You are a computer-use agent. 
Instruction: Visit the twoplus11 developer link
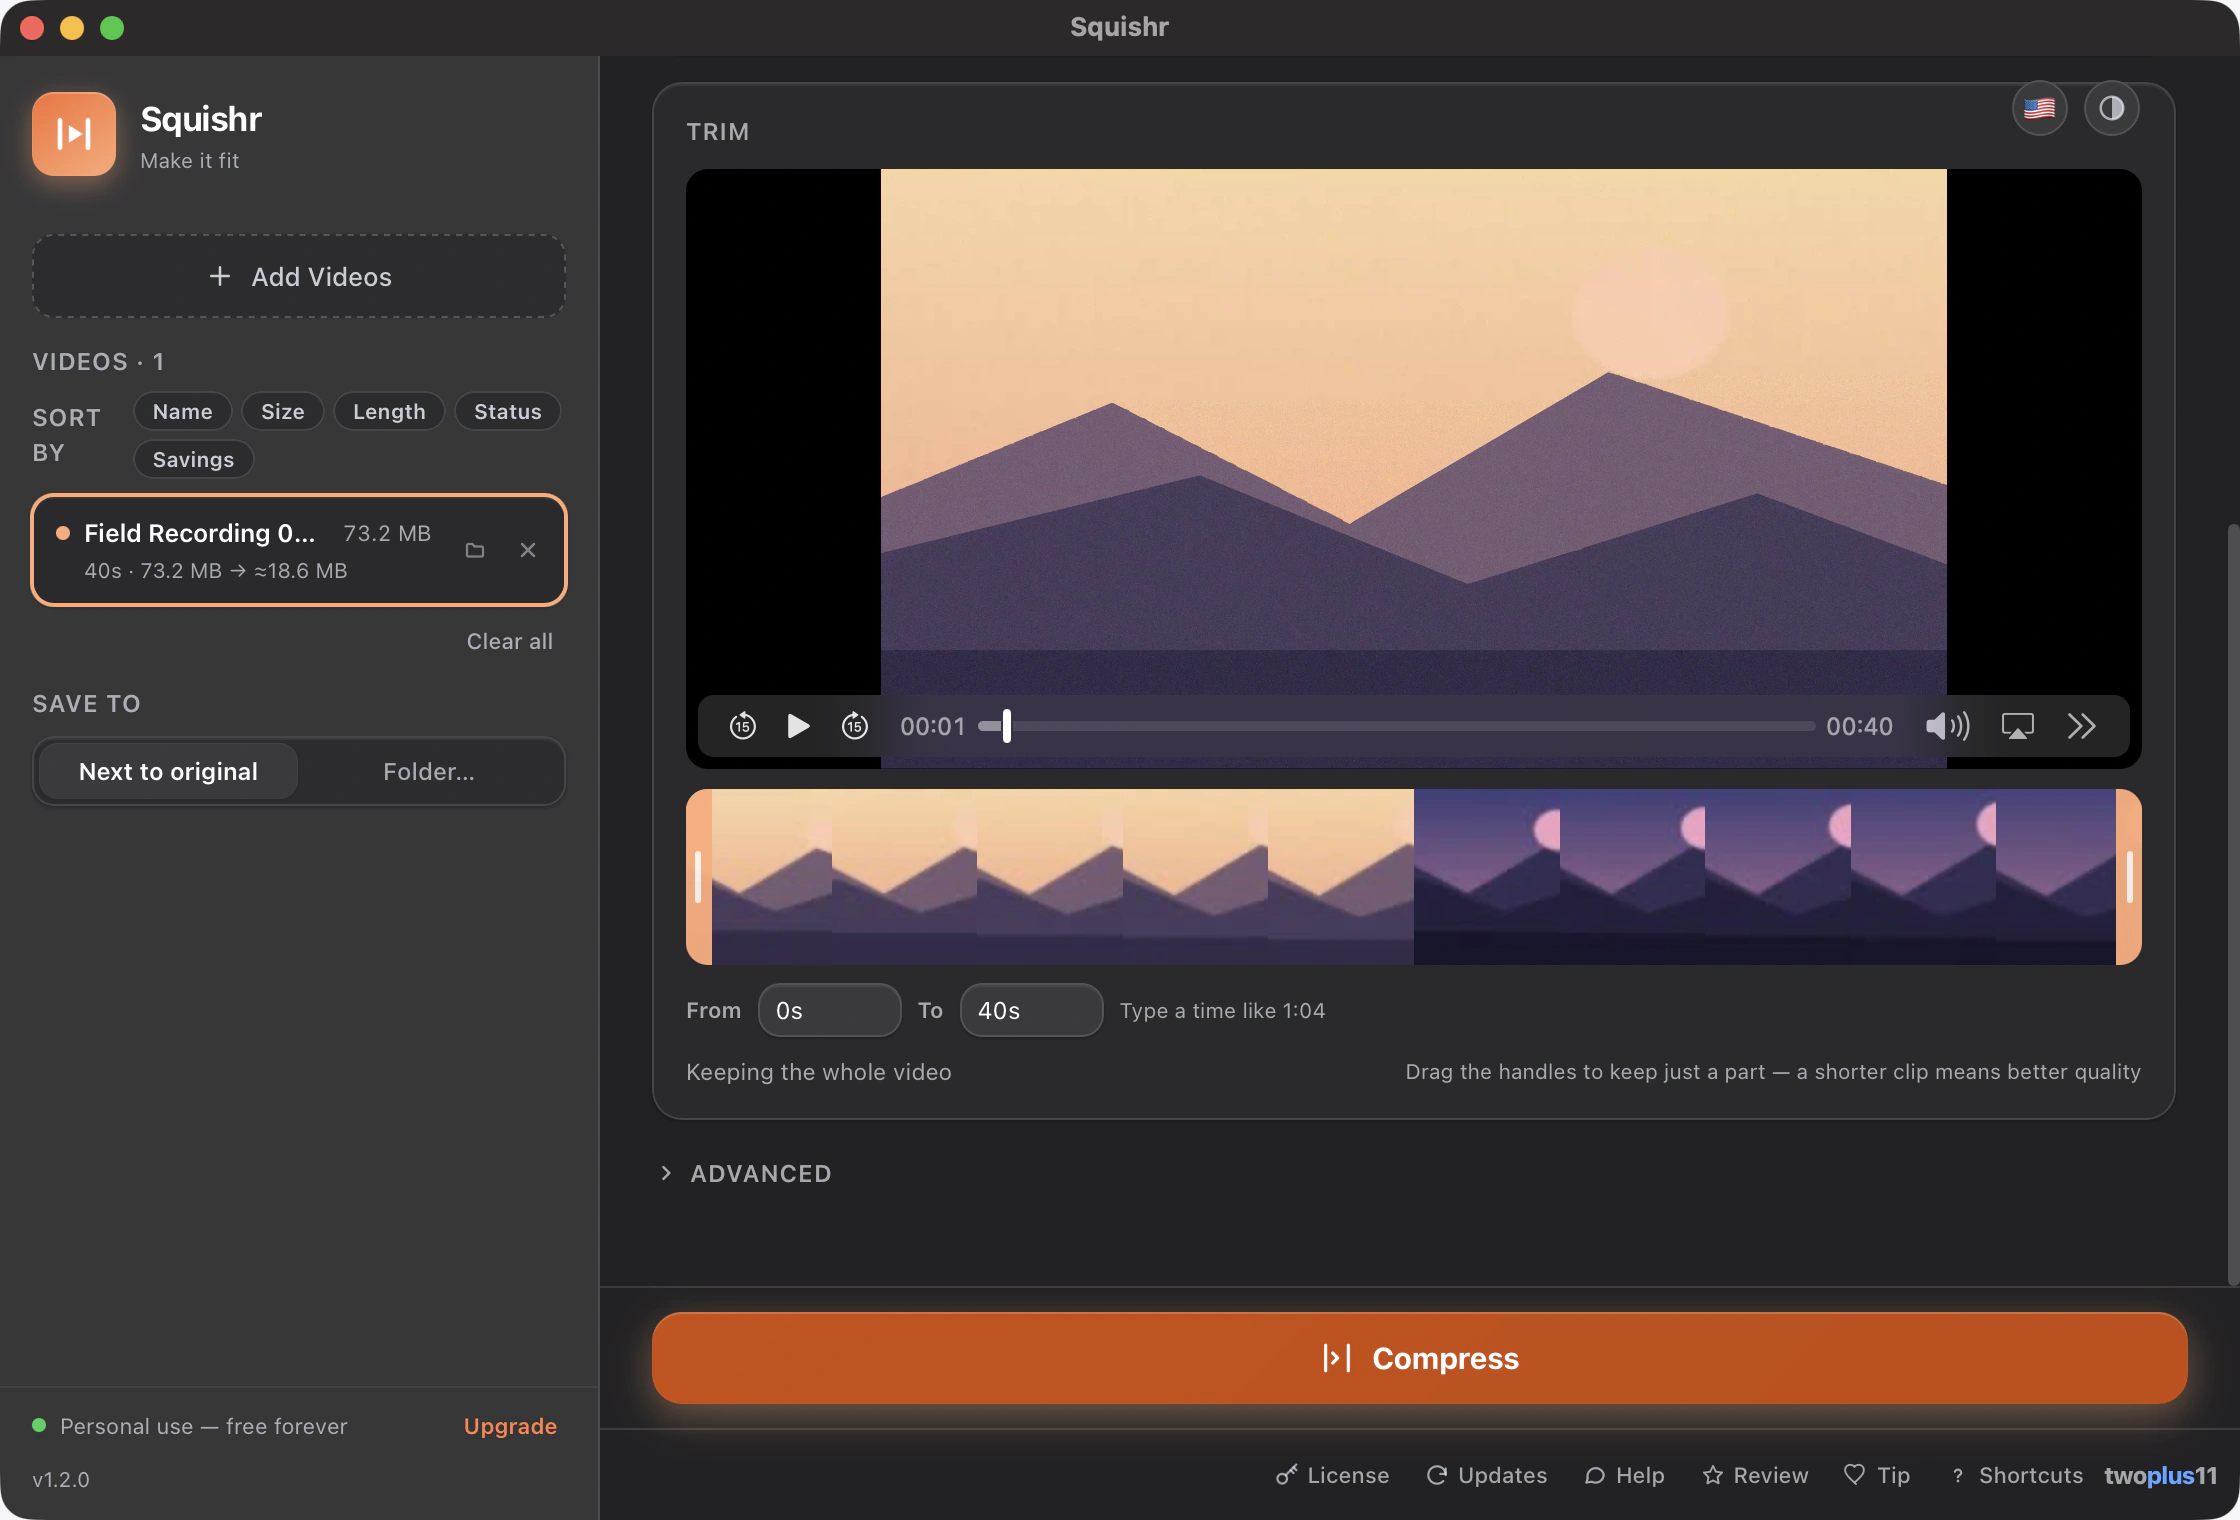(x=2160, y=1475)
